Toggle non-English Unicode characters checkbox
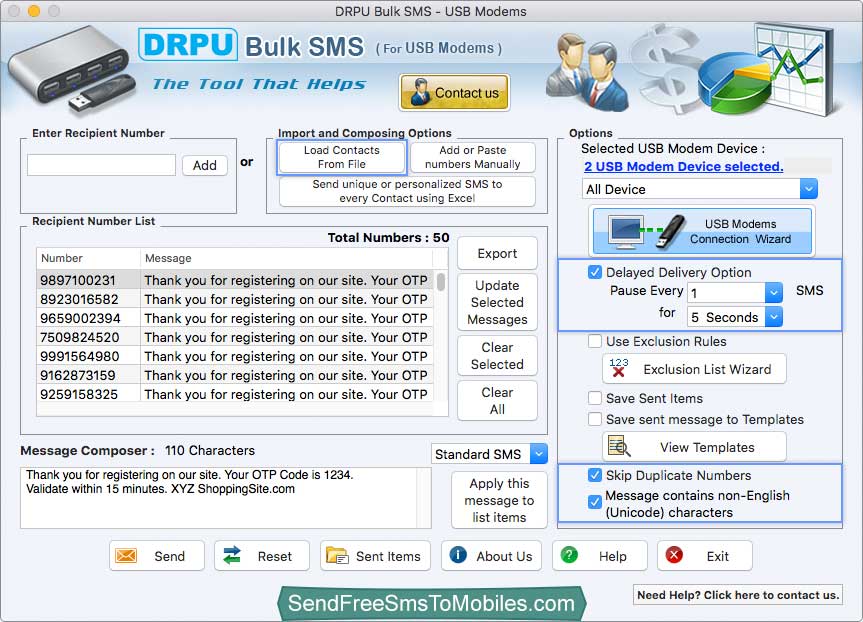Image resolution: width=863 pixels, height=622 pixels. click(x=594, y=502)
